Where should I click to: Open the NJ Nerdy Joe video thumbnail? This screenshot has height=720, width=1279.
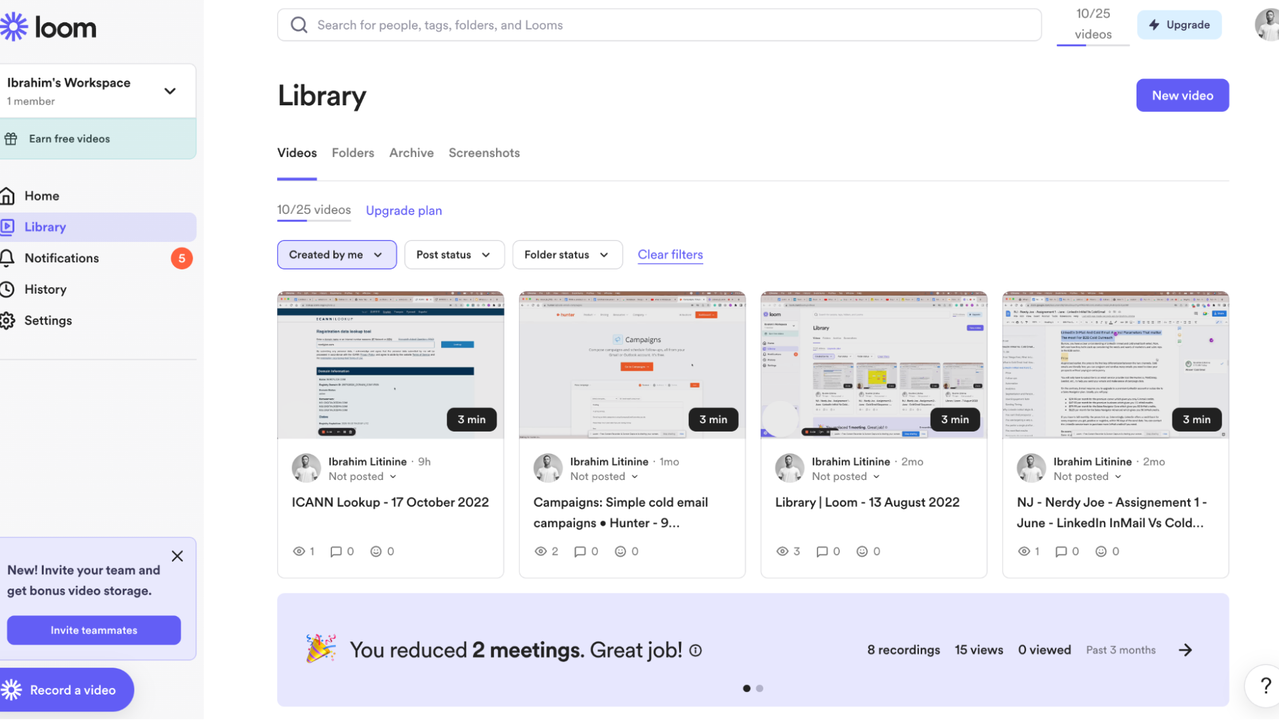(1115, 365)
